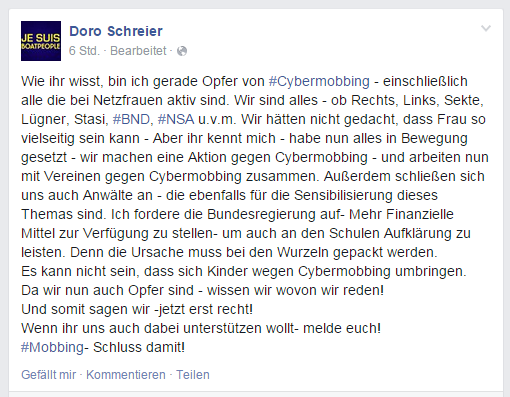510x397 pixels.
Task: Share the post using Teilen
Action: 193,375
